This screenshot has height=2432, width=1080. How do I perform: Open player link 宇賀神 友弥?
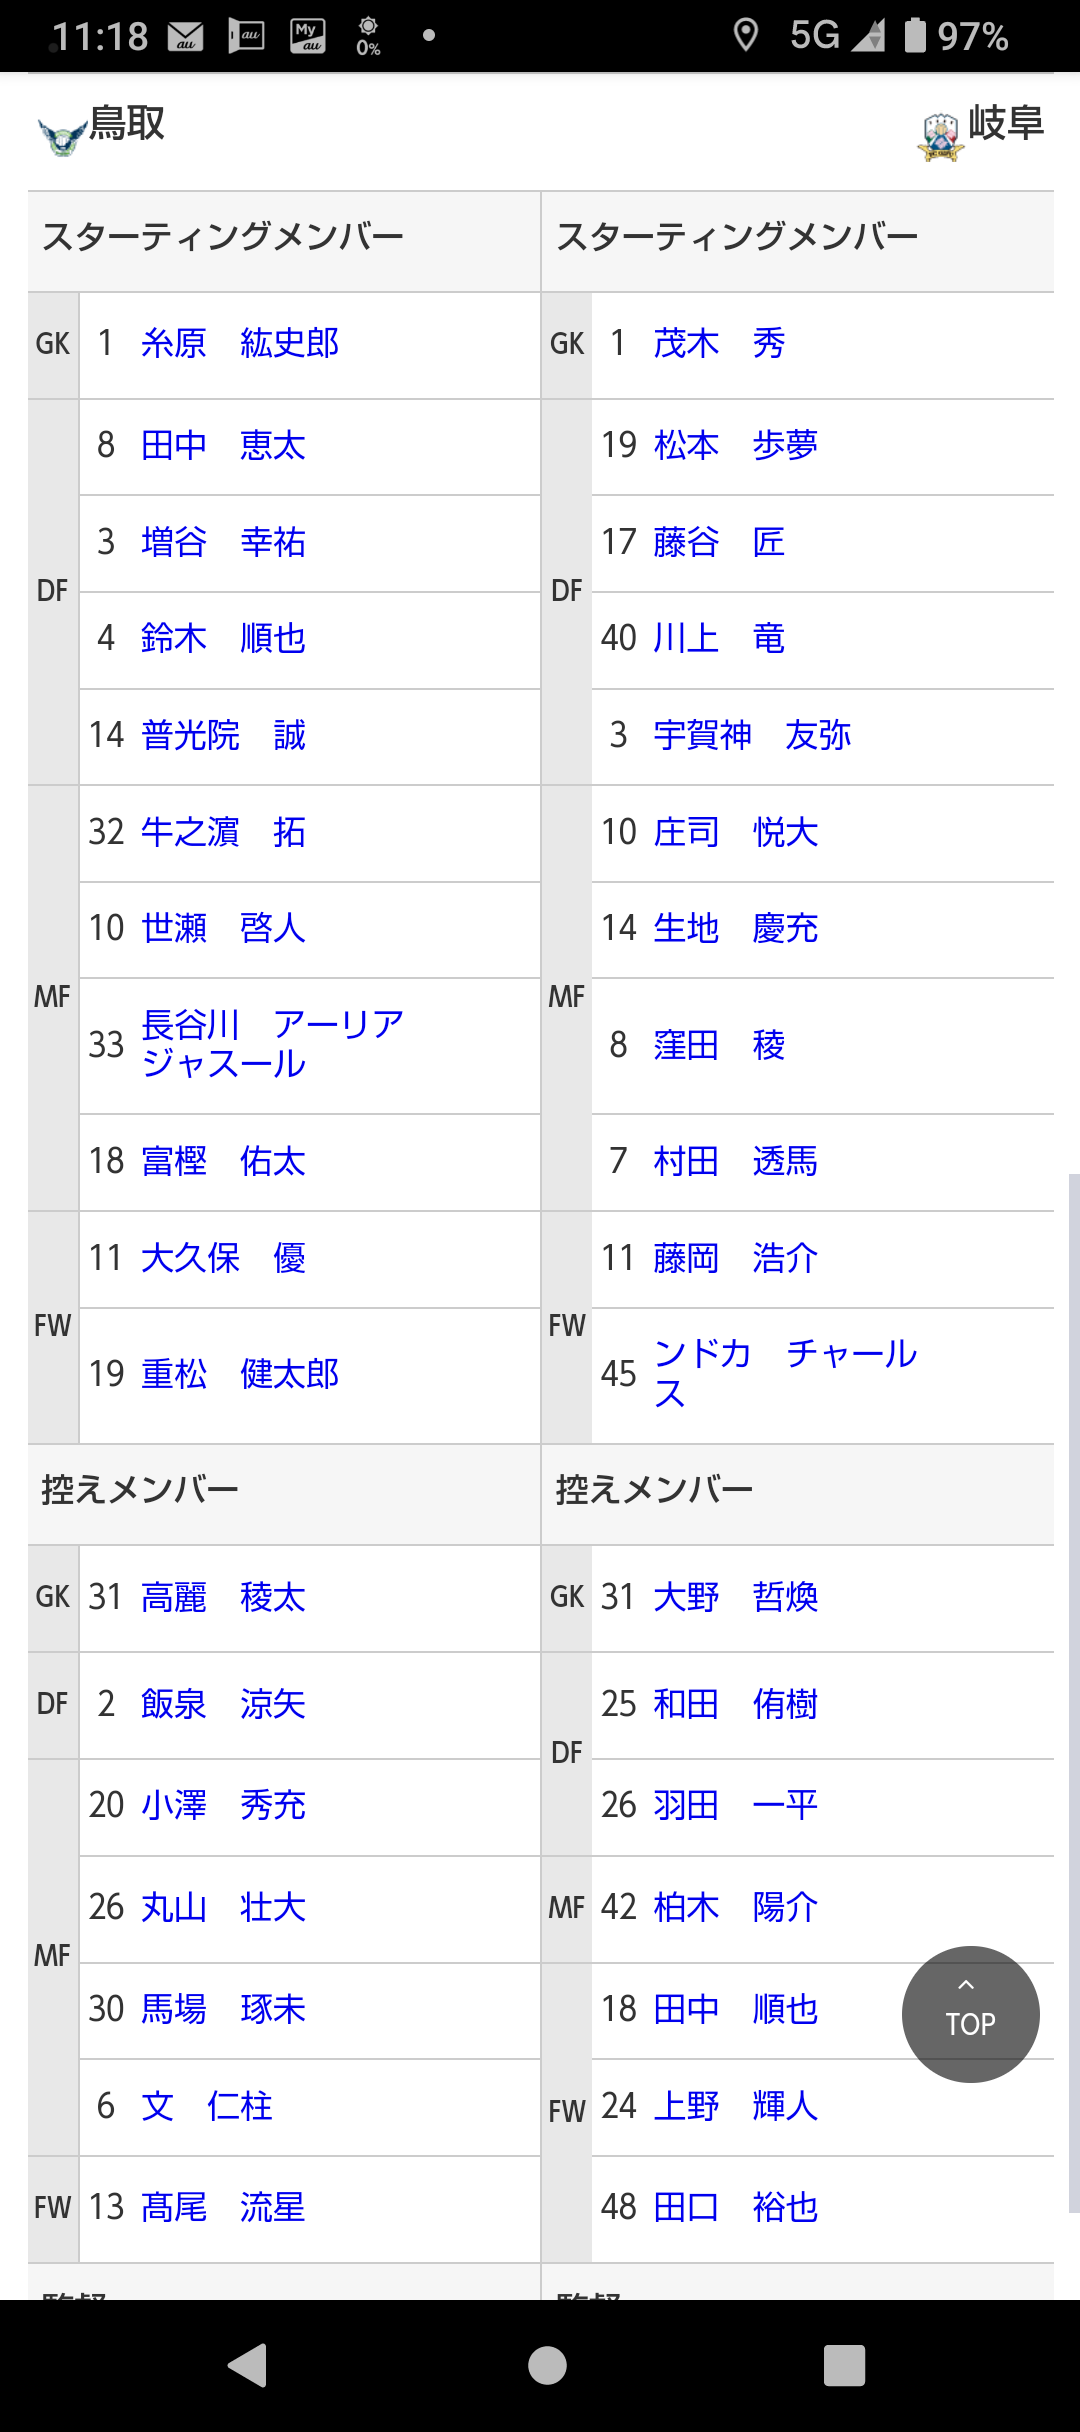pos(752,736)
